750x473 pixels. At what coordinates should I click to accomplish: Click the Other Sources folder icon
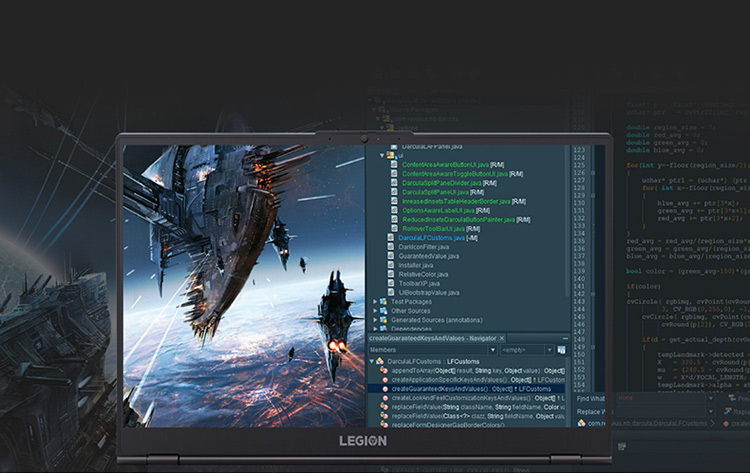tap(383, 311)
